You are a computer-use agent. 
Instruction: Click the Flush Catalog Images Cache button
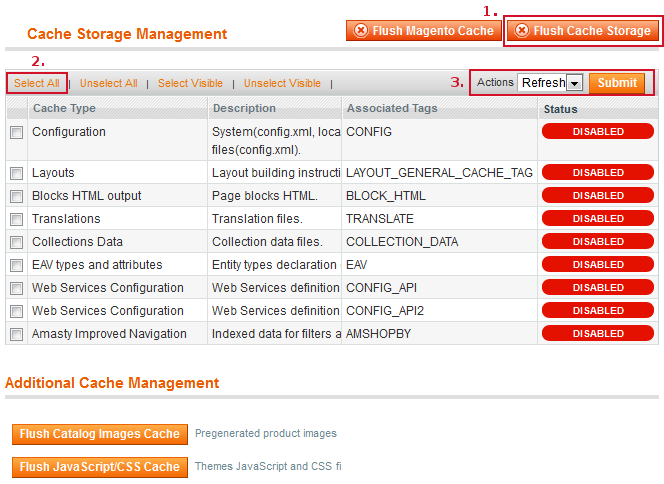[99, 434]
